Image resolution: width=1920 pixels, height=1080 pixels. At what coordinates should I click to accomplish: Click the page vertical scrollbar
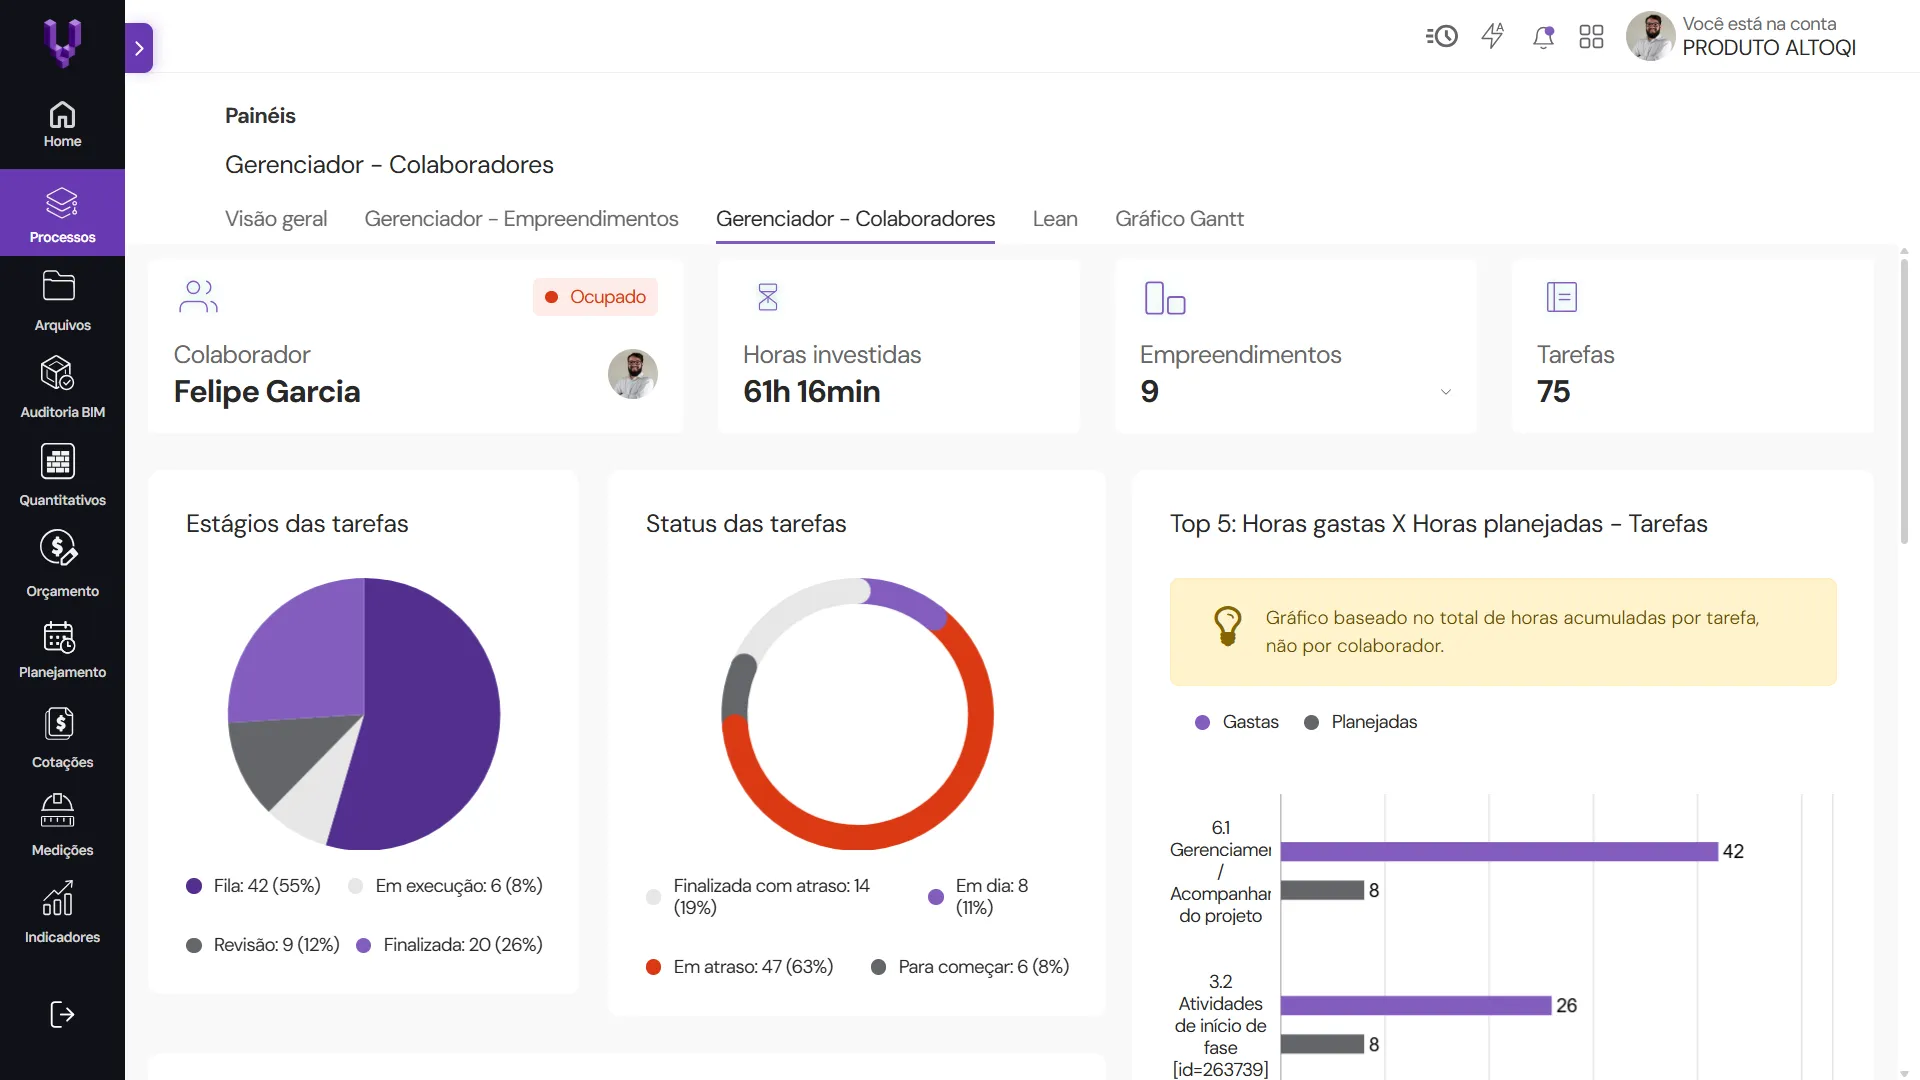(1904, 400)
